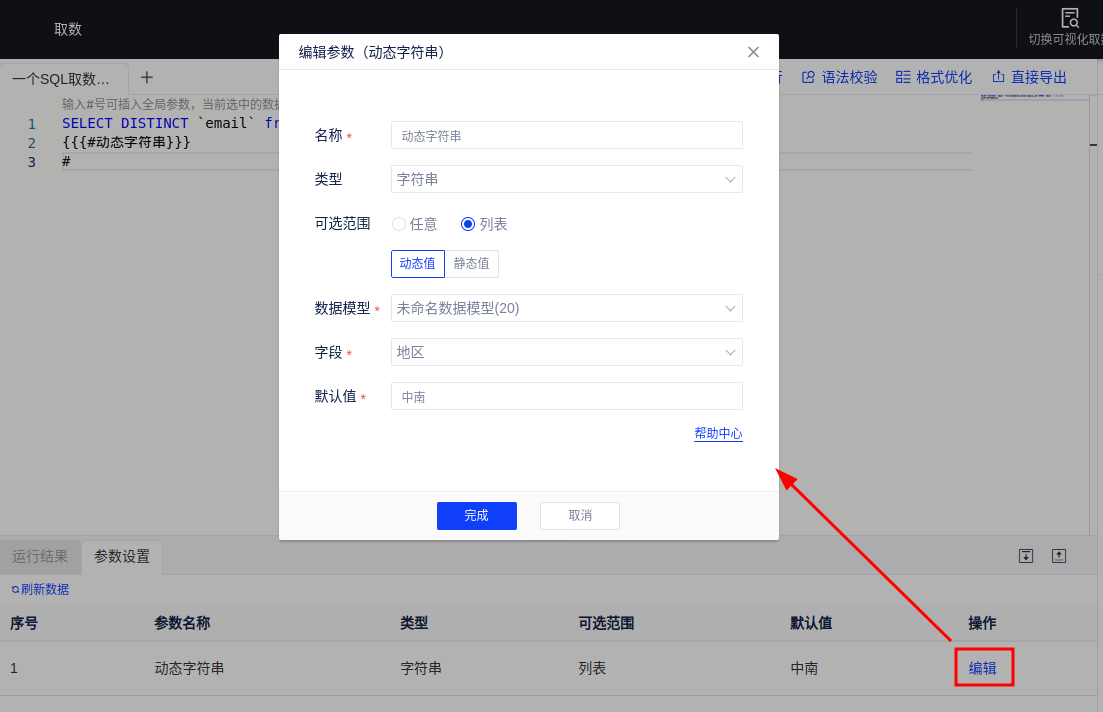This screenshot has width=1103, height=712.
Task: Click the 完成 button
Action: (x=476, y=516)
